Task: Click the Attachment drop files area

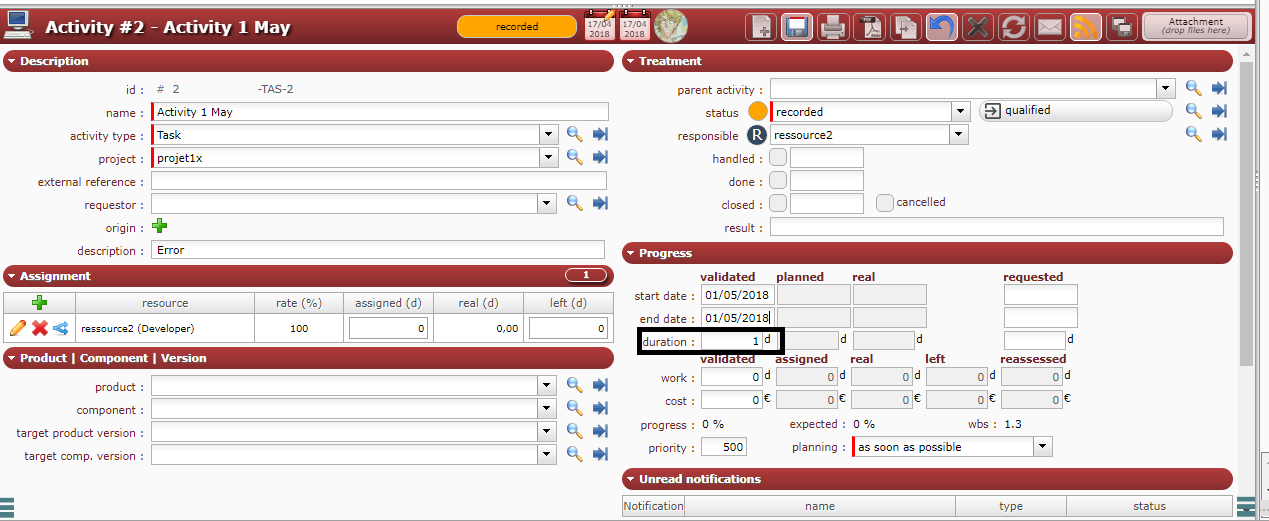Action: point(1195,26)
